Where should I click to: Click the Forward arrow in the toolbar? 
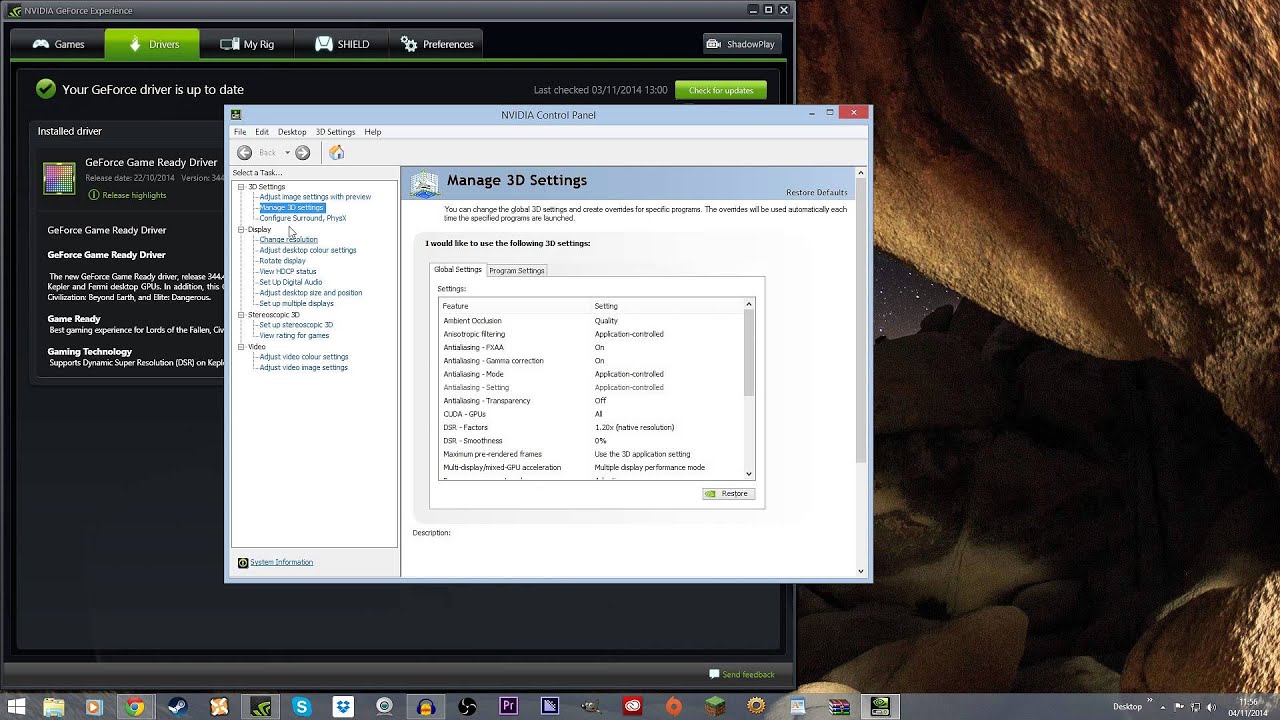point(302,152)
